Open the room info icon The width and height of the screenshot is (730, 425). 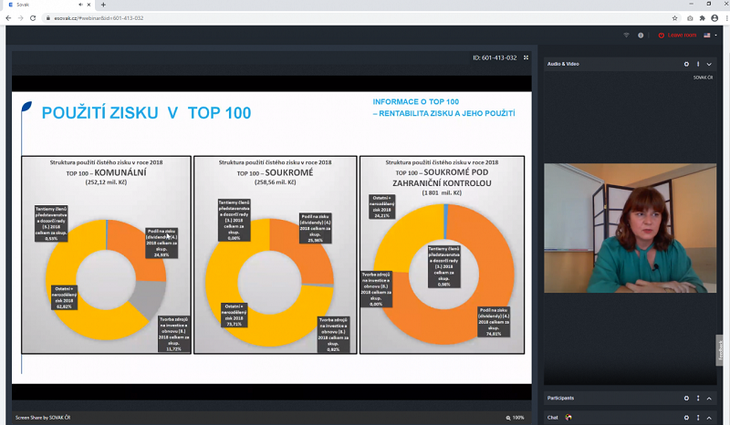[x=641, y=35]
